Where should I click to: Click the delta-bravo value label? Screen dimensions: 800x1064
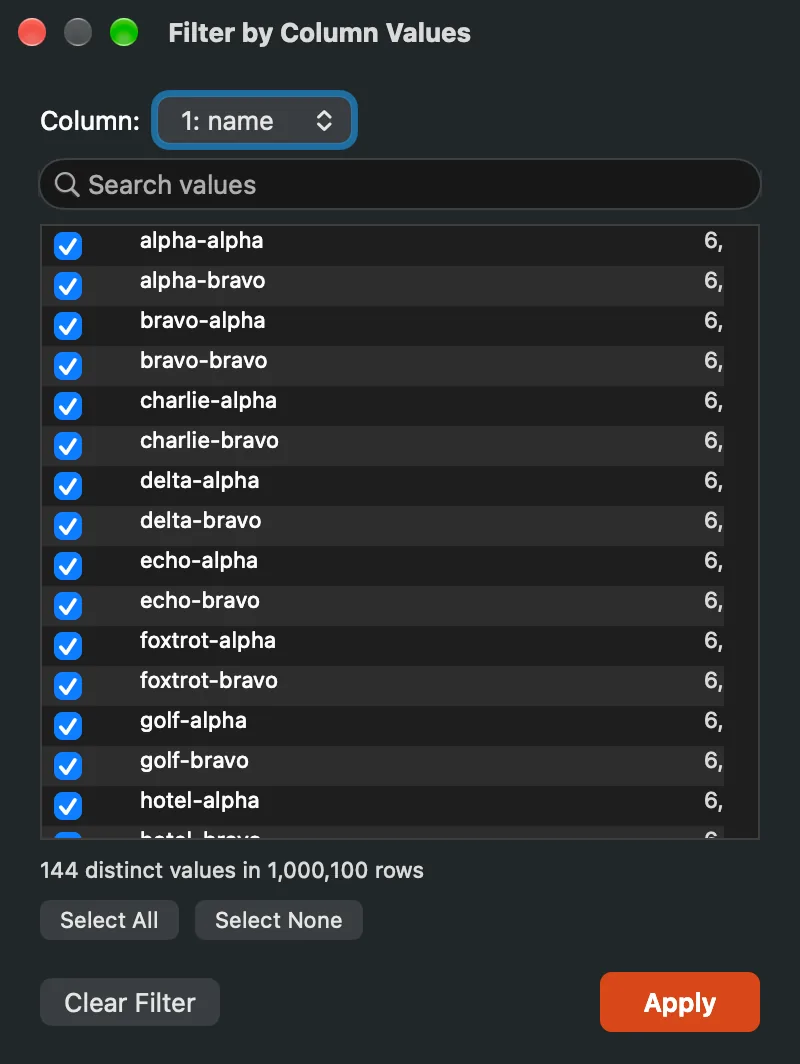point(200,521)
